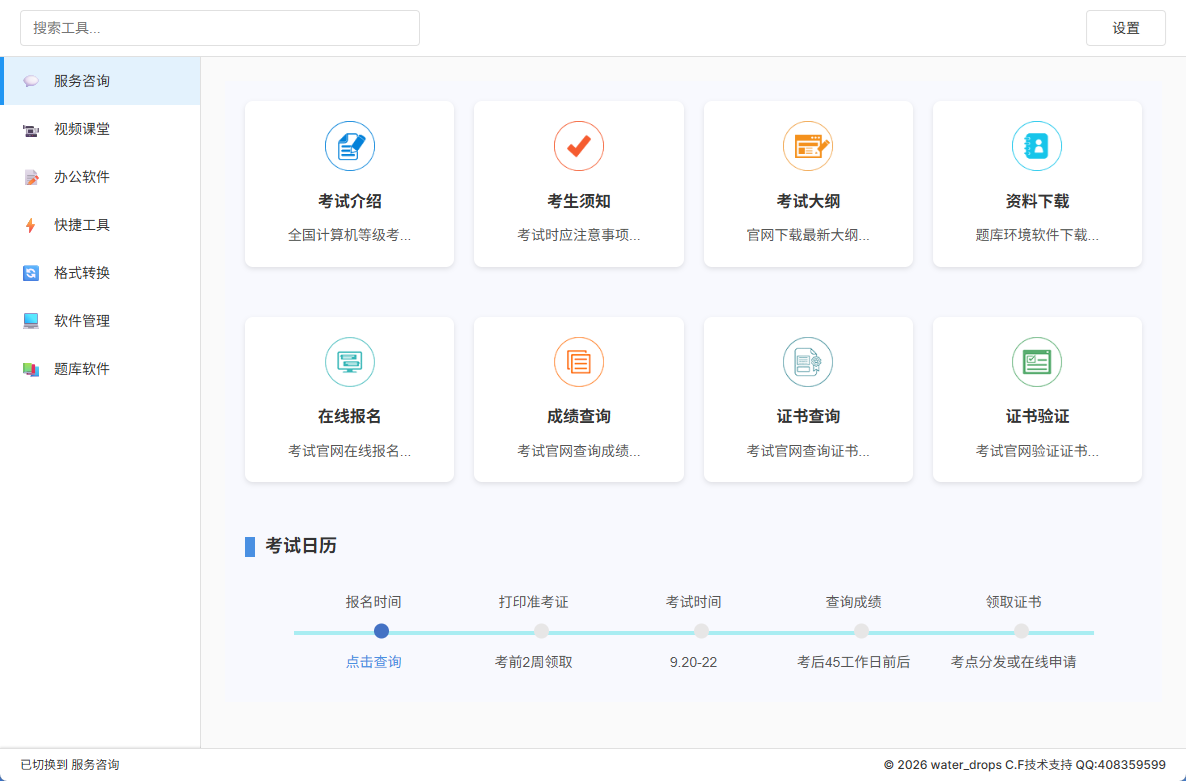Open the 软件管理 monitor icon

coord(32,320)
